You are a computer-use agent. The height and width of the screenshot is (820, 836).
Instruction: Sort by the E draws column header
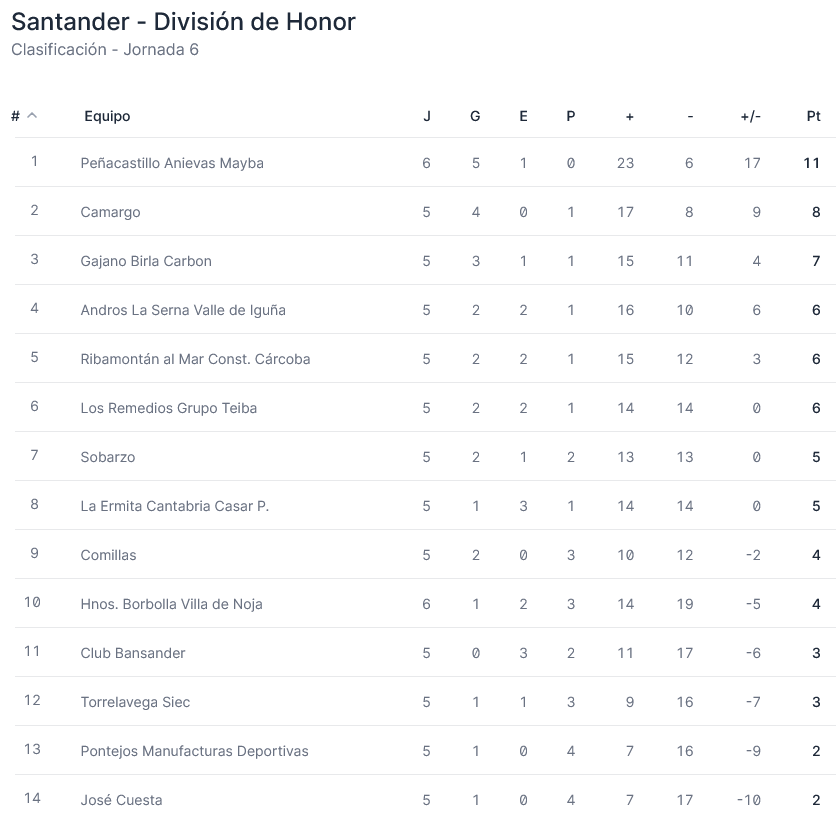click(523, 116)
